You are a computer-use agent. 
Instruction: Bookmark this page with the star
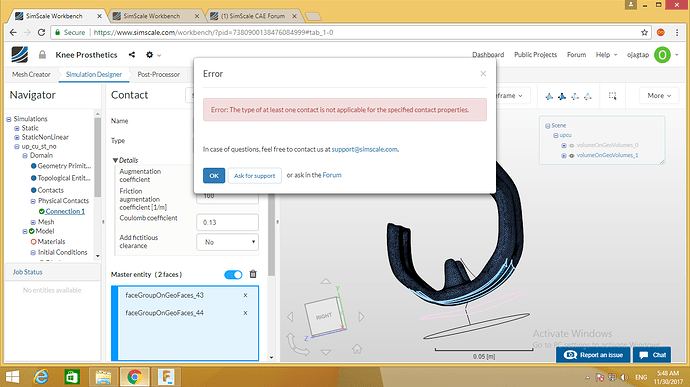[x=644, y=32]
